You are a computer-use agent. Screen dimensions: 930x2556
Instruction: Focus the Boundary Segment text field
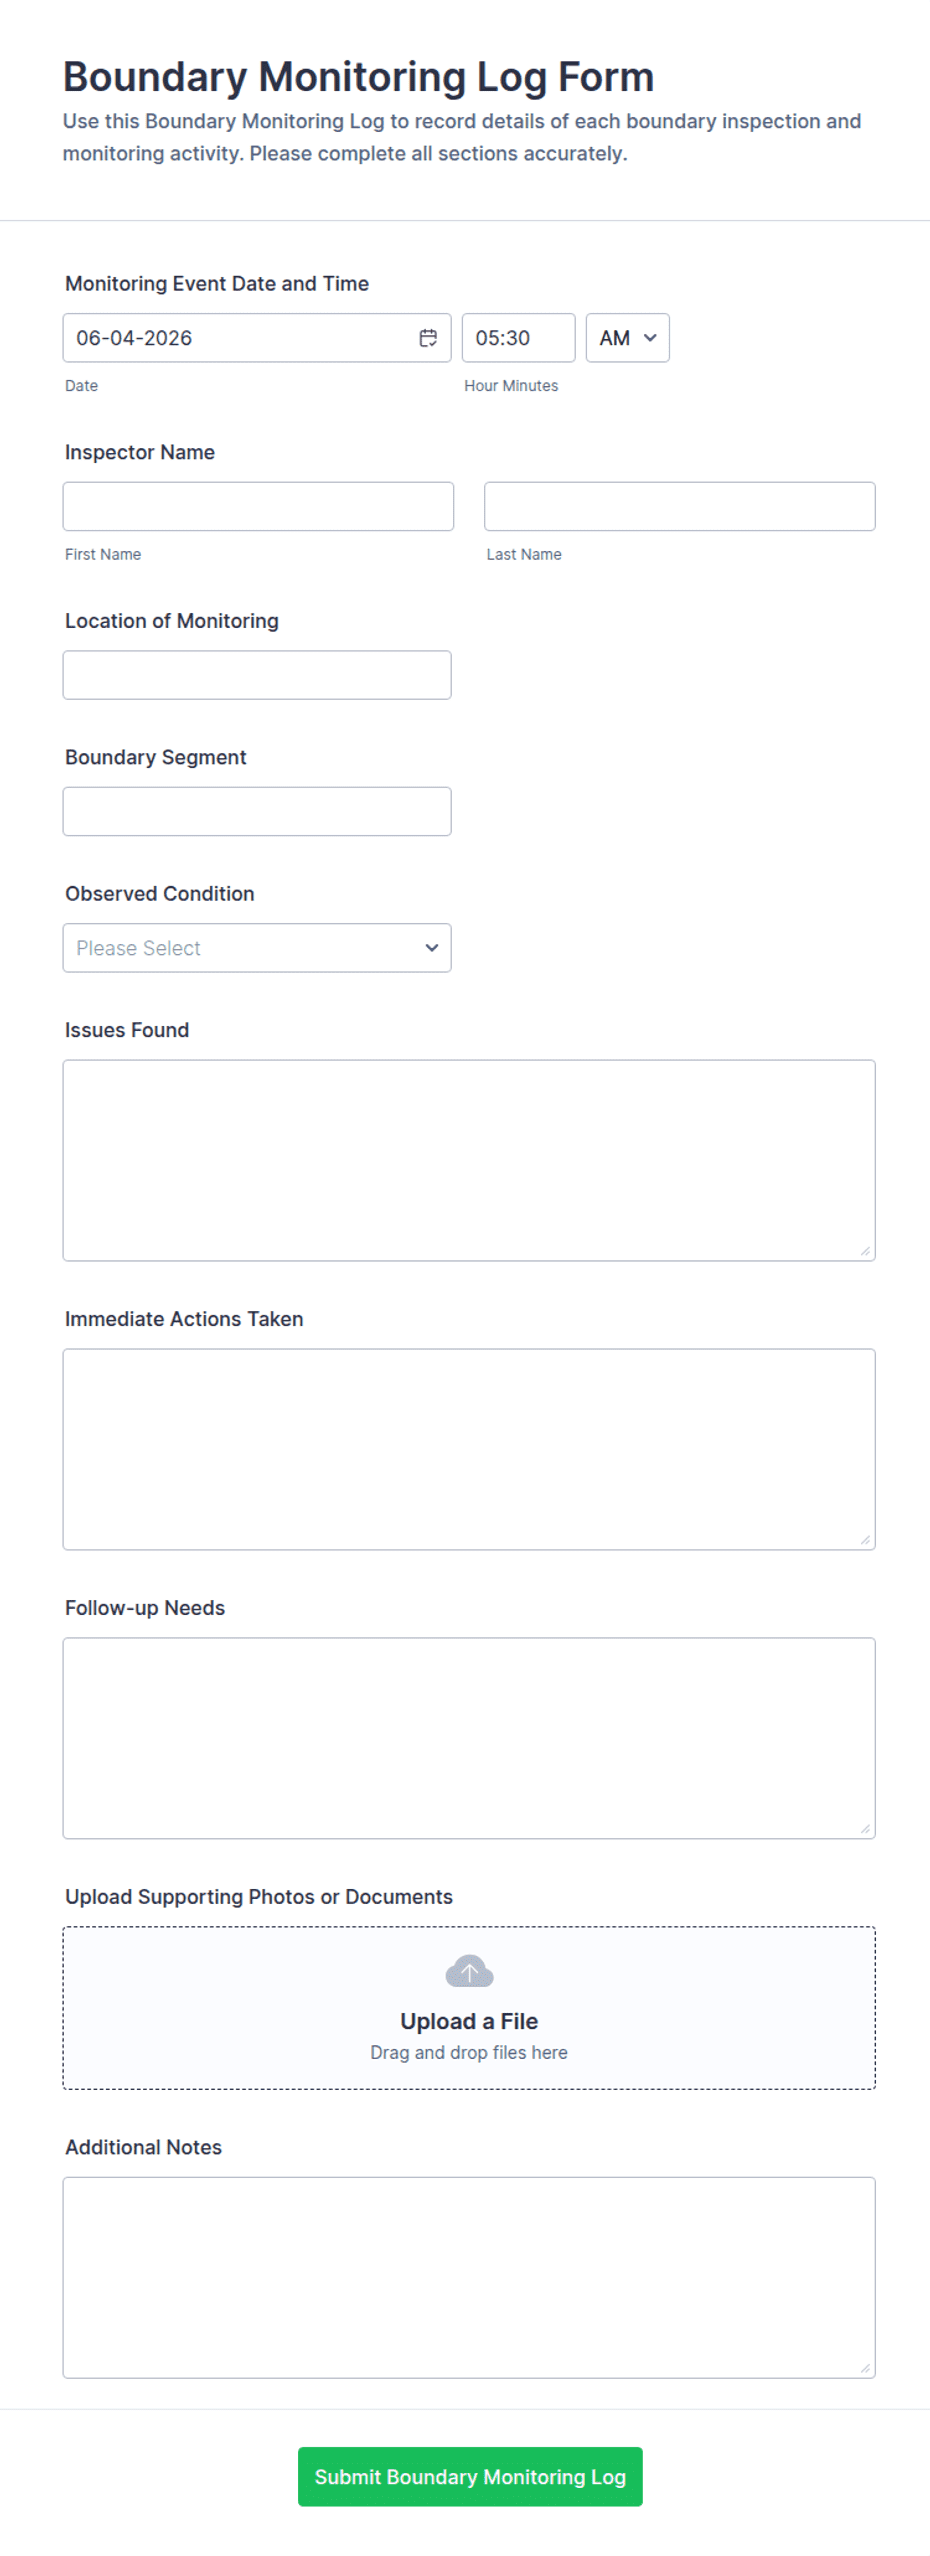pos(257,812)
